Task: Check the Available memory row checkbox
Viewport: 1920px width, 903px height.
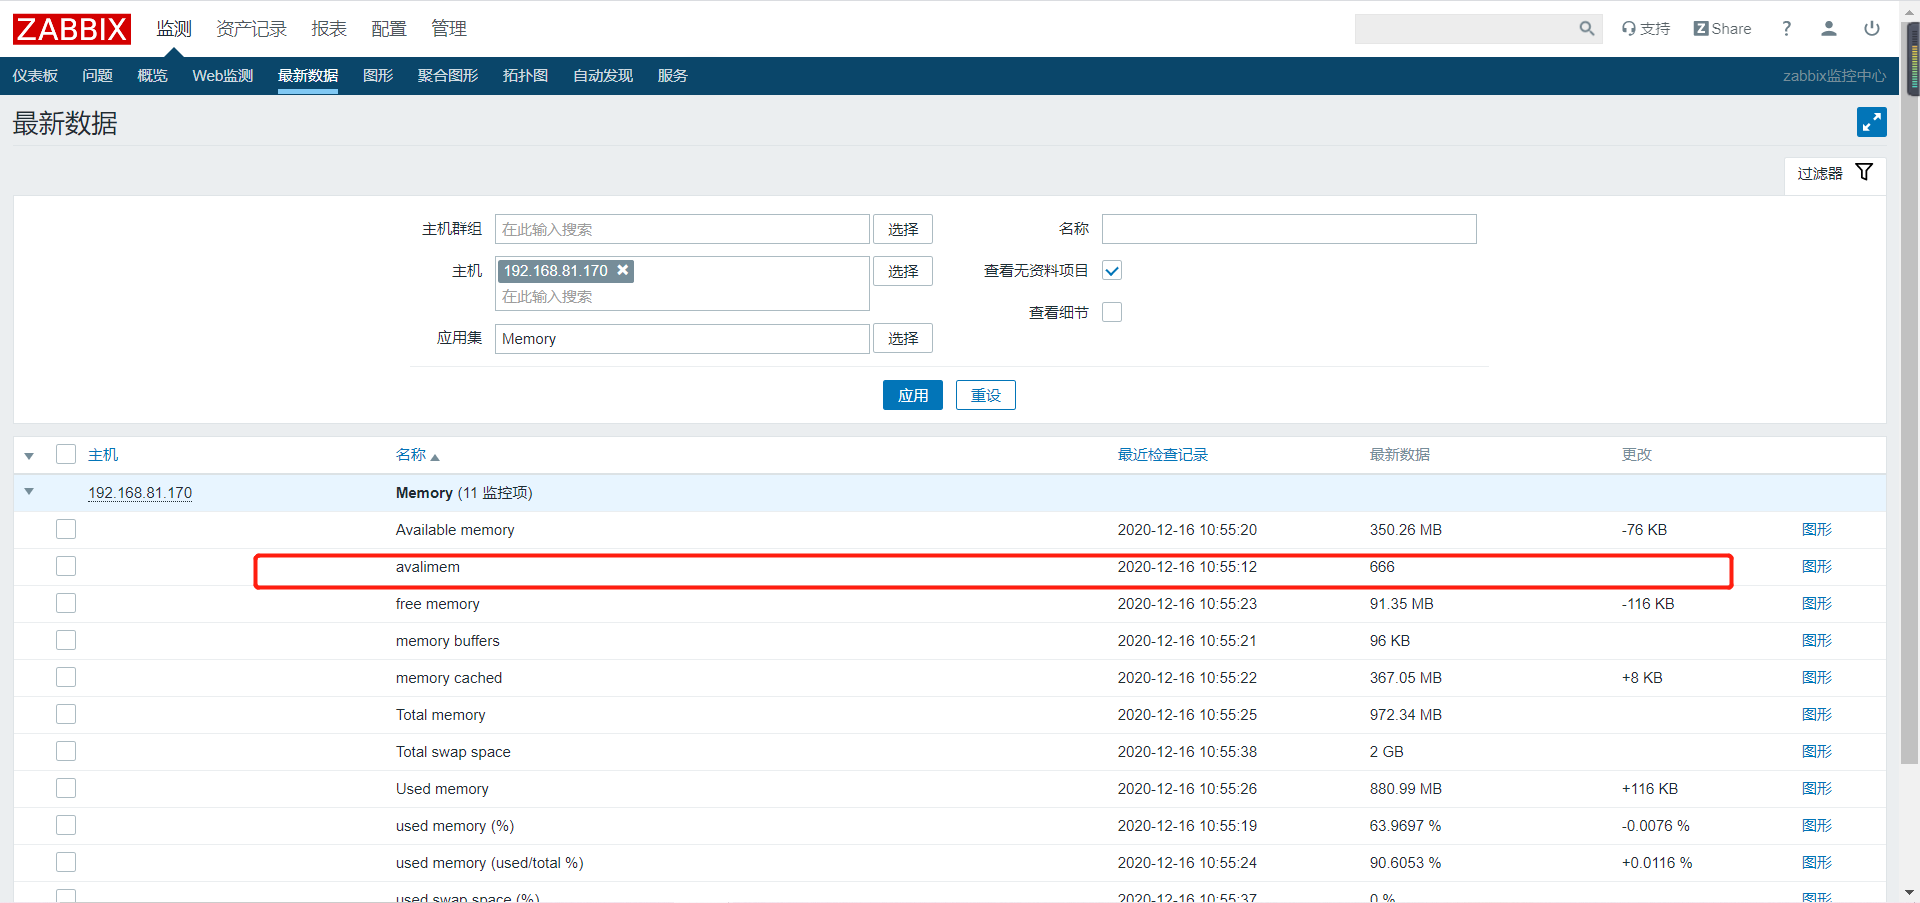Action: (x=66, y=529)
